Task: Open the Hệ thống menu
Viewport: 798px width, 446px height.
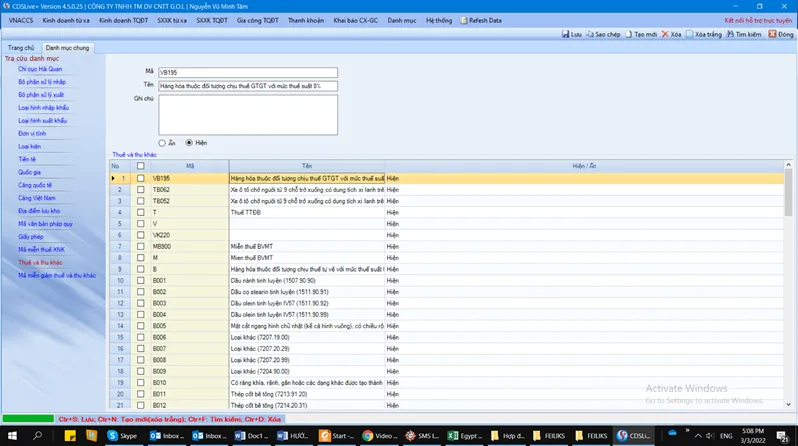Action: tap(438, 20)
